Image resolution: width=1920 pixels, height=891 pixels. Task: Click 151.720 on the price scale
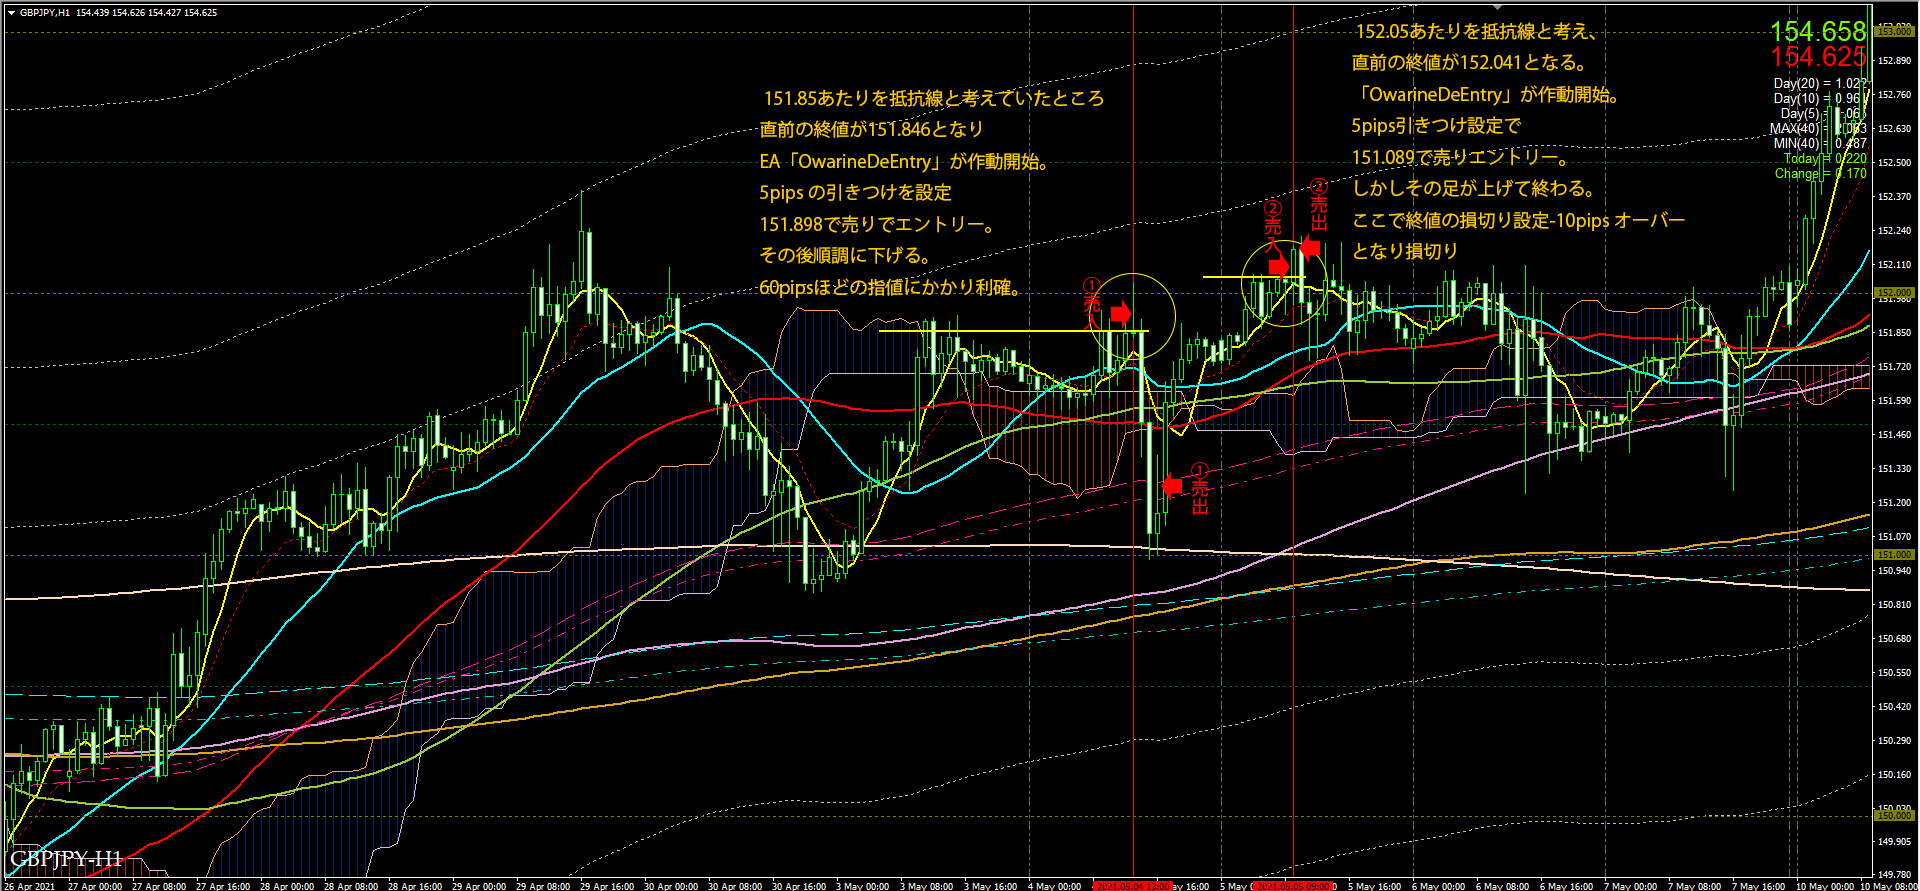click(x=1895, y=367)
